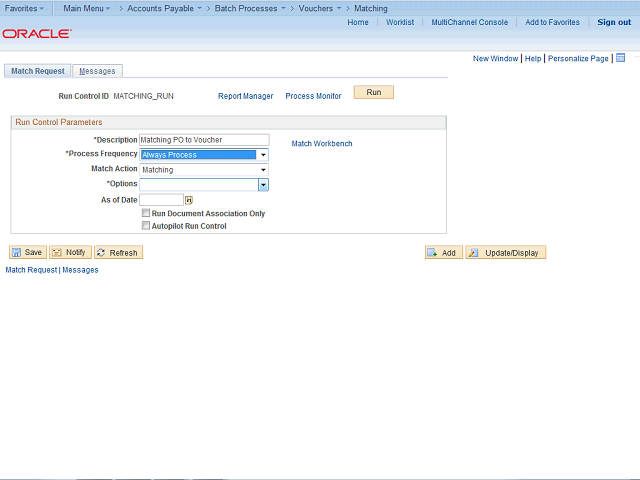Tick the Autopilot Run Control checkbox
This screenshot has height=480, width=640.
[x=146, y=225]
